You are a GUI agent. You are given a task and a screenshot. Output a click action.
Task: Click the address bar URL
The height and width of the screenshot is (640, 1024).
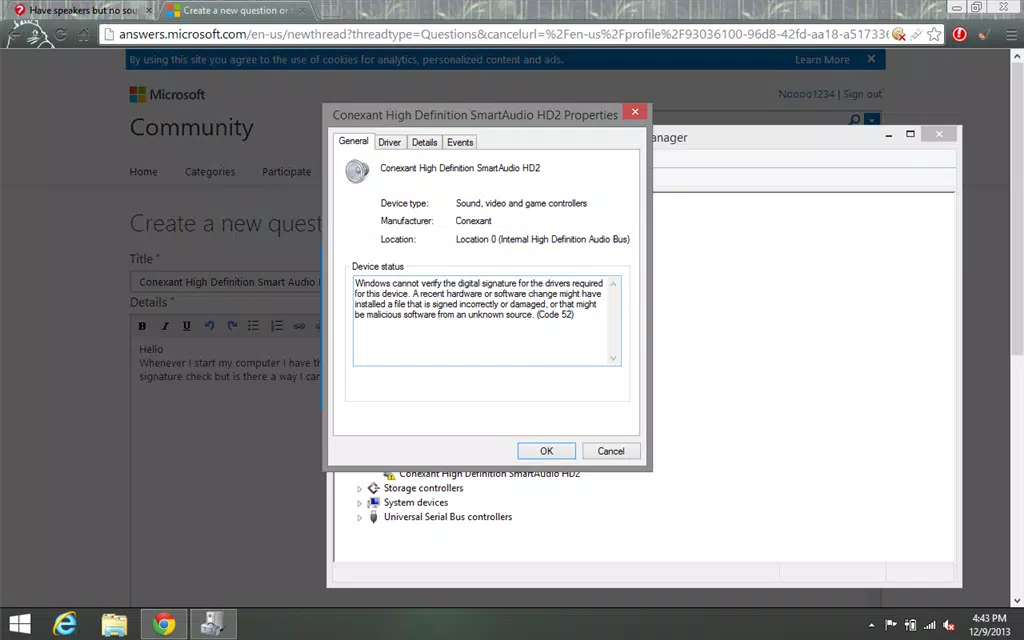click(x=503, y=34)
